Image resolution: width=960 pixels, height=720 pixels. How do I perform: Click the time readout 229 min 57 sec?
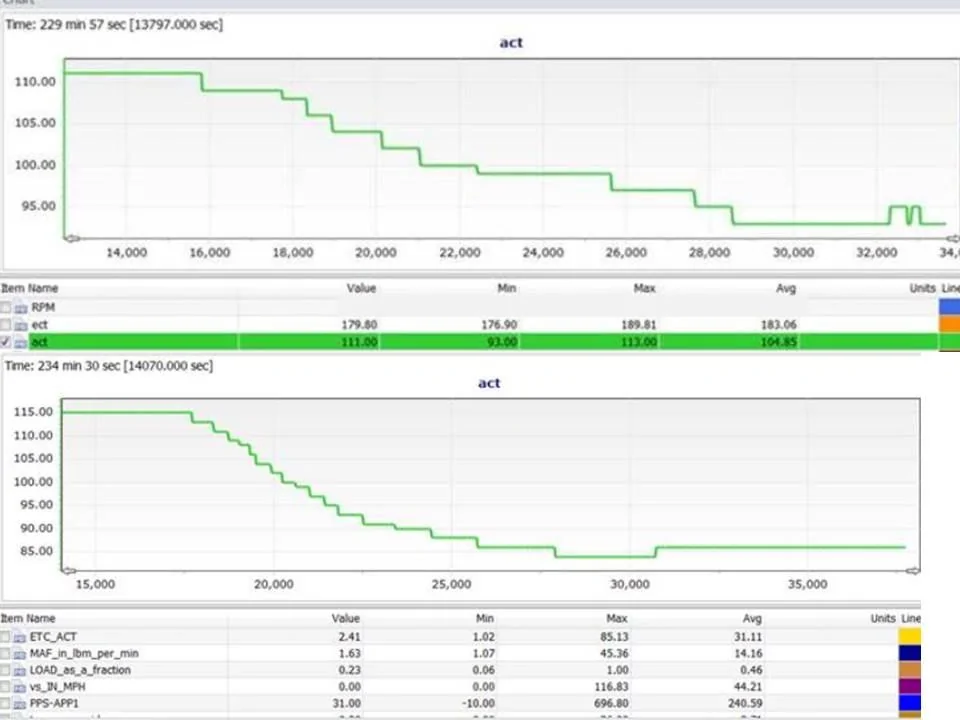point(114,25)
